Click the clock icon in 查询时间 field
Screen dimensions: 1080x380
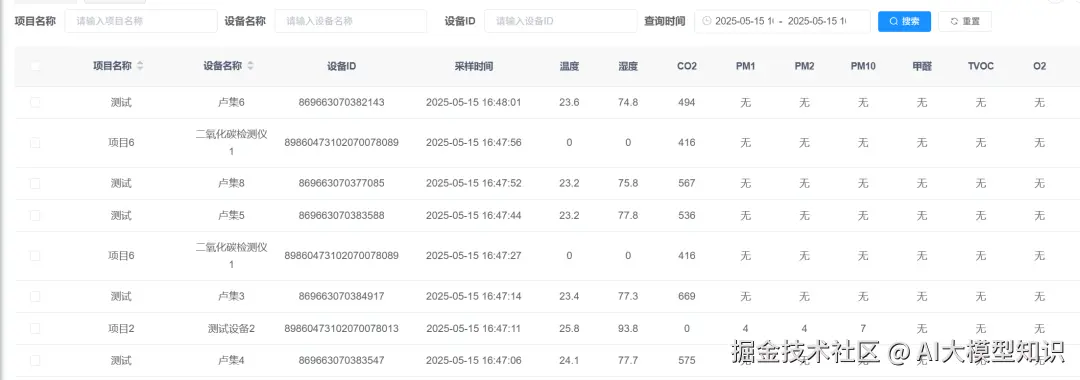[x=707, y=21]
